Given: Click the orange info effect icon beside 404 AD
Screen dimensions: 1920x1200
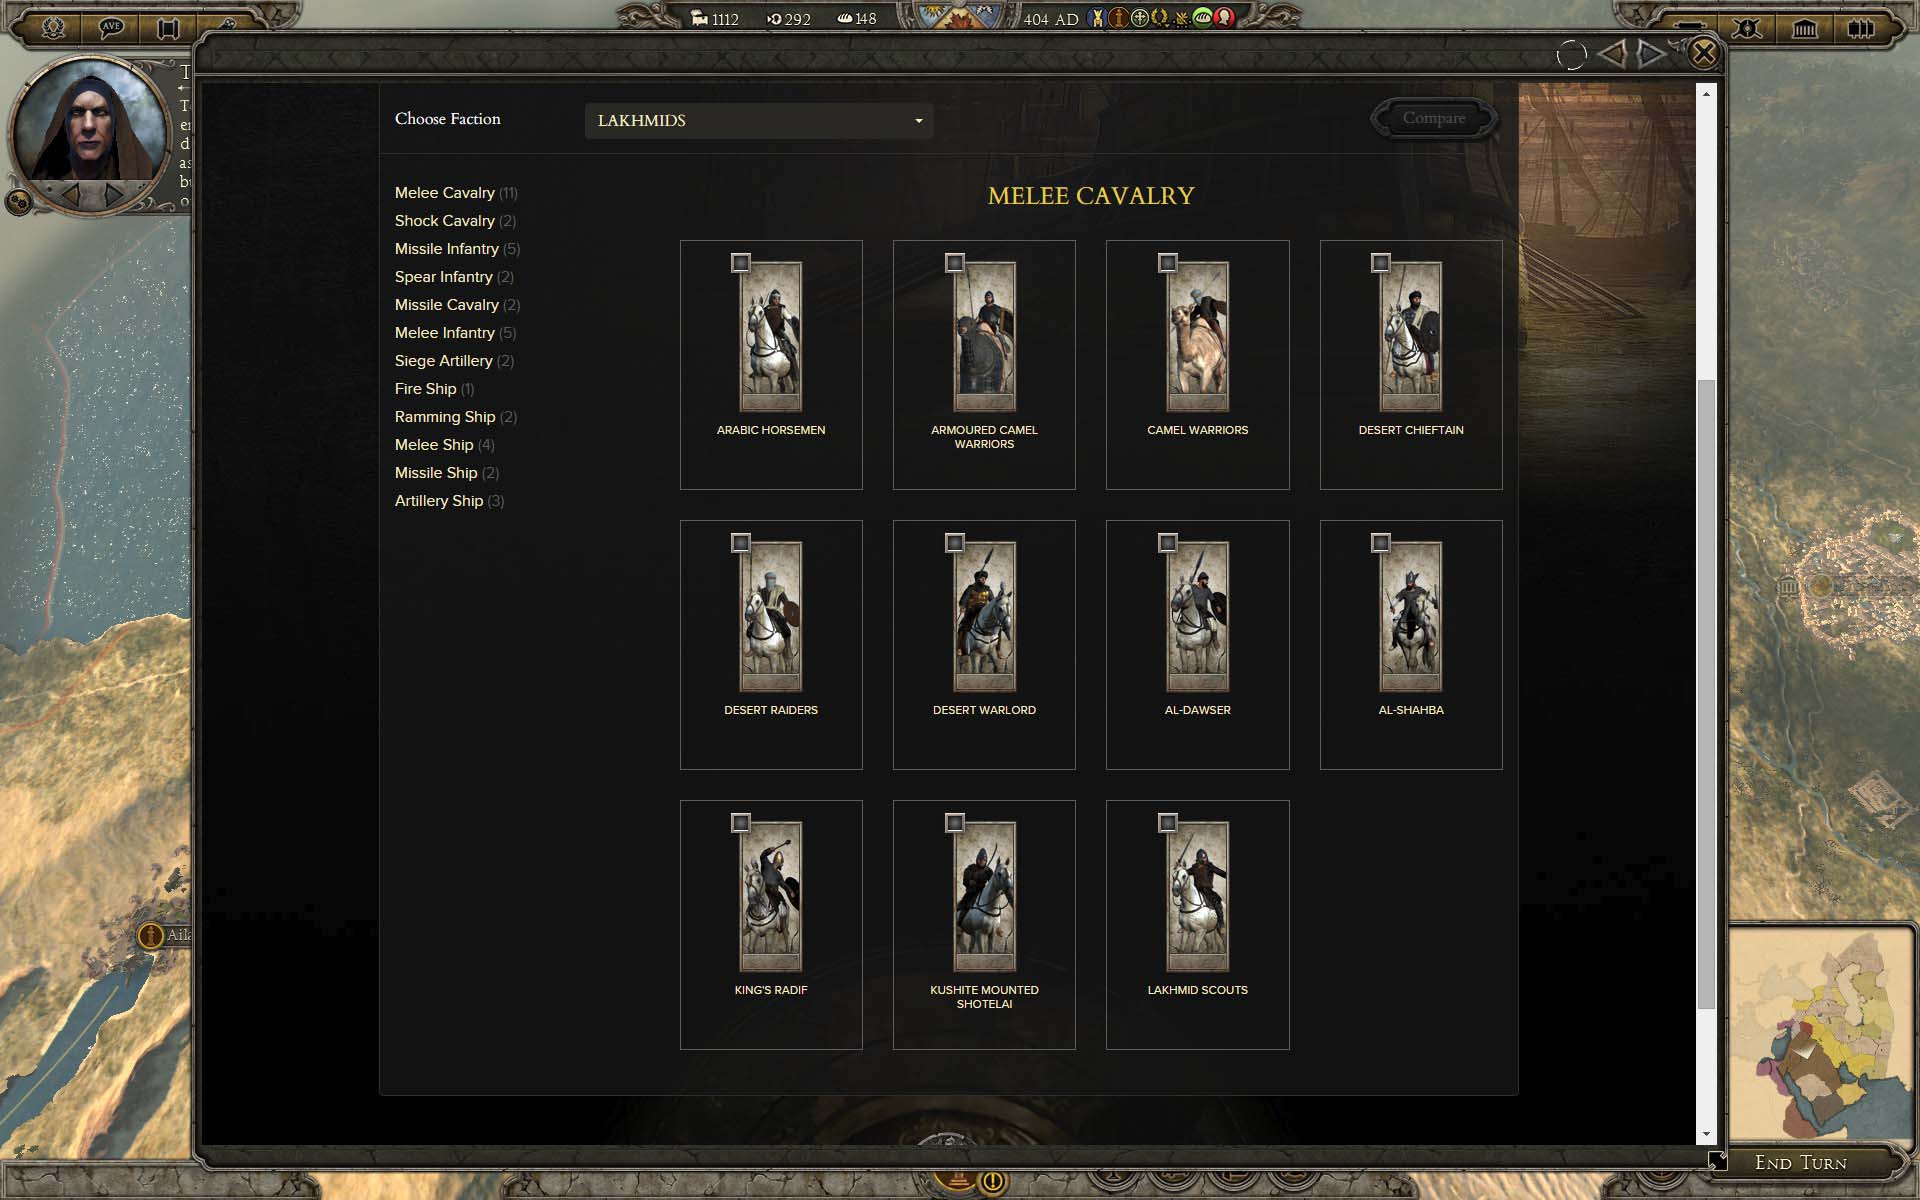Looking at the screenshot, I should coord(1118,18).
